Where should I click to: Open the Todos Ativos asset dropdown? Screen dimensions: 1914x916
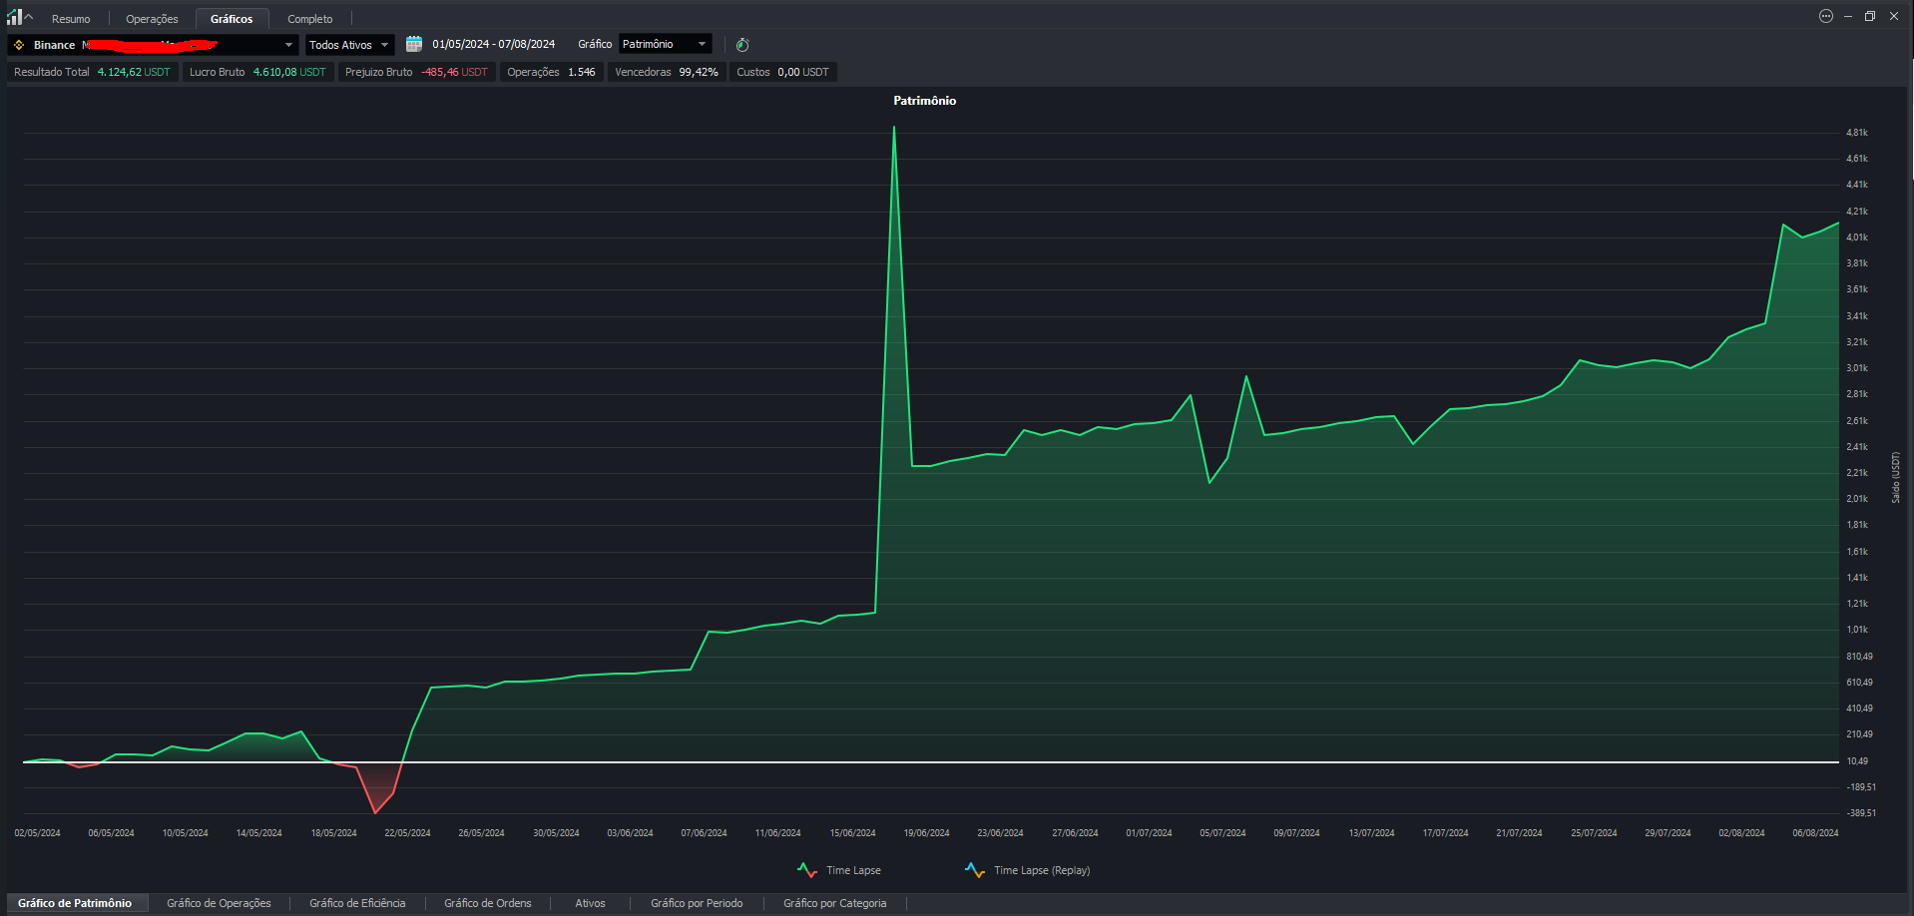tap(349, 45)
